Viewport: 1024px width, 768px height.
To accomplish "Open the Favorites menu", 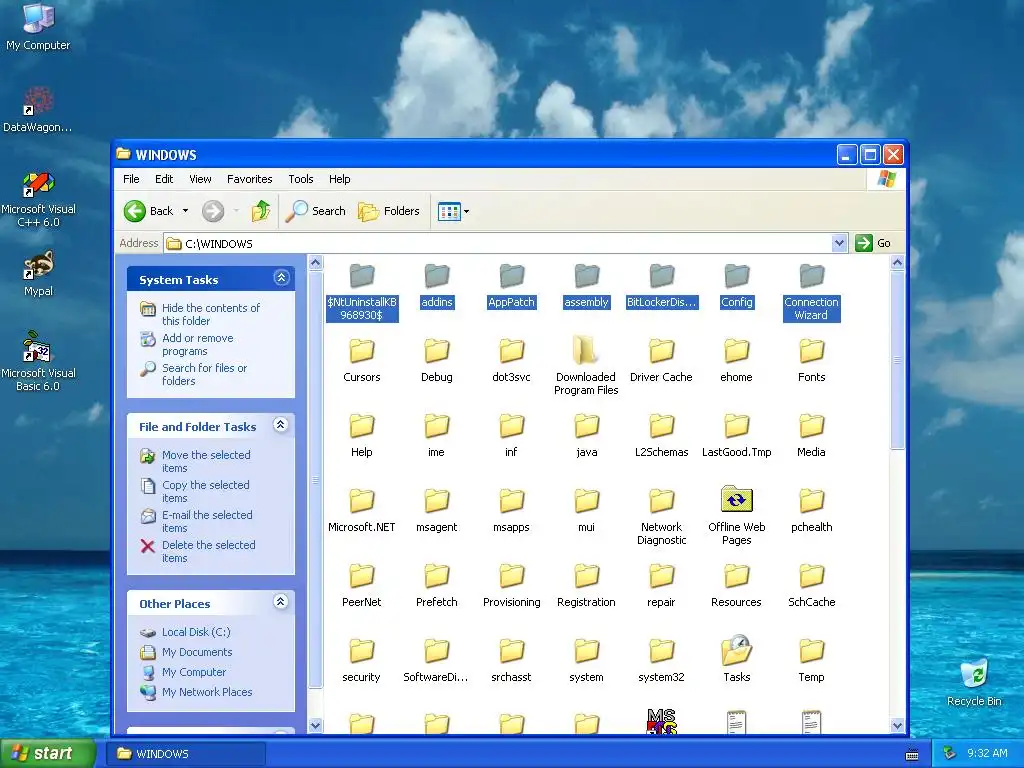I will 249,179.
